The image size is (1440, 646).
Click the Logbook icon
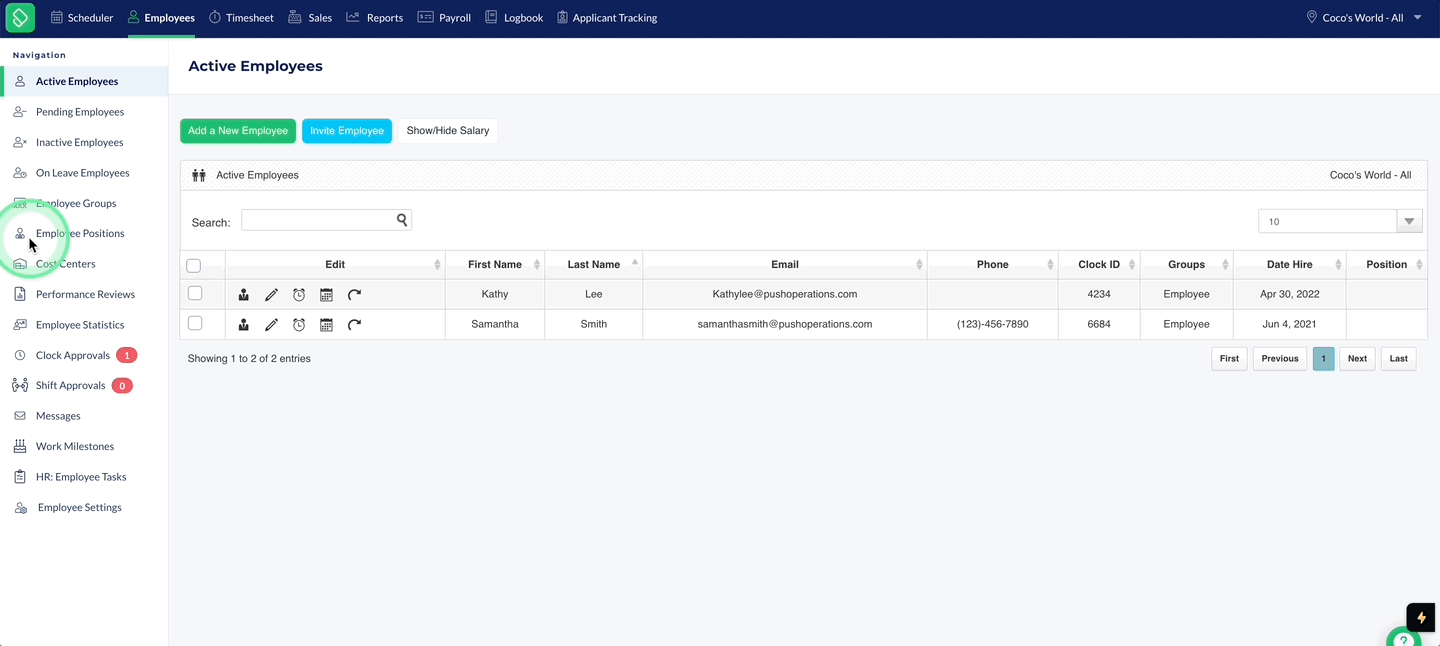[x=491, y=17]
